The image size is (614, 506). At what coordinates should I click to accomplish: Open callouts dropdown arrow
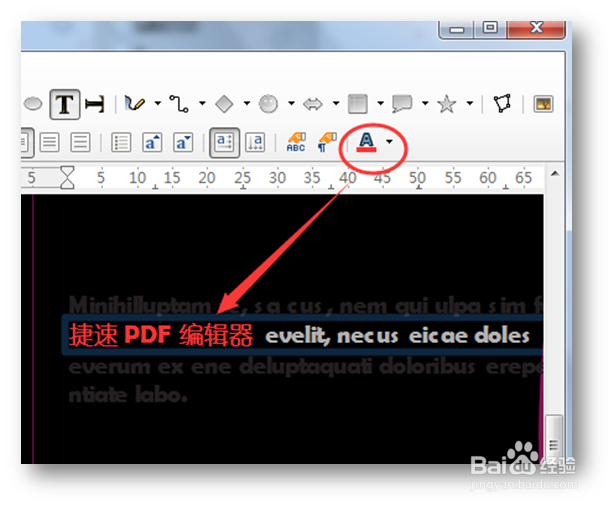pos(425,103)
